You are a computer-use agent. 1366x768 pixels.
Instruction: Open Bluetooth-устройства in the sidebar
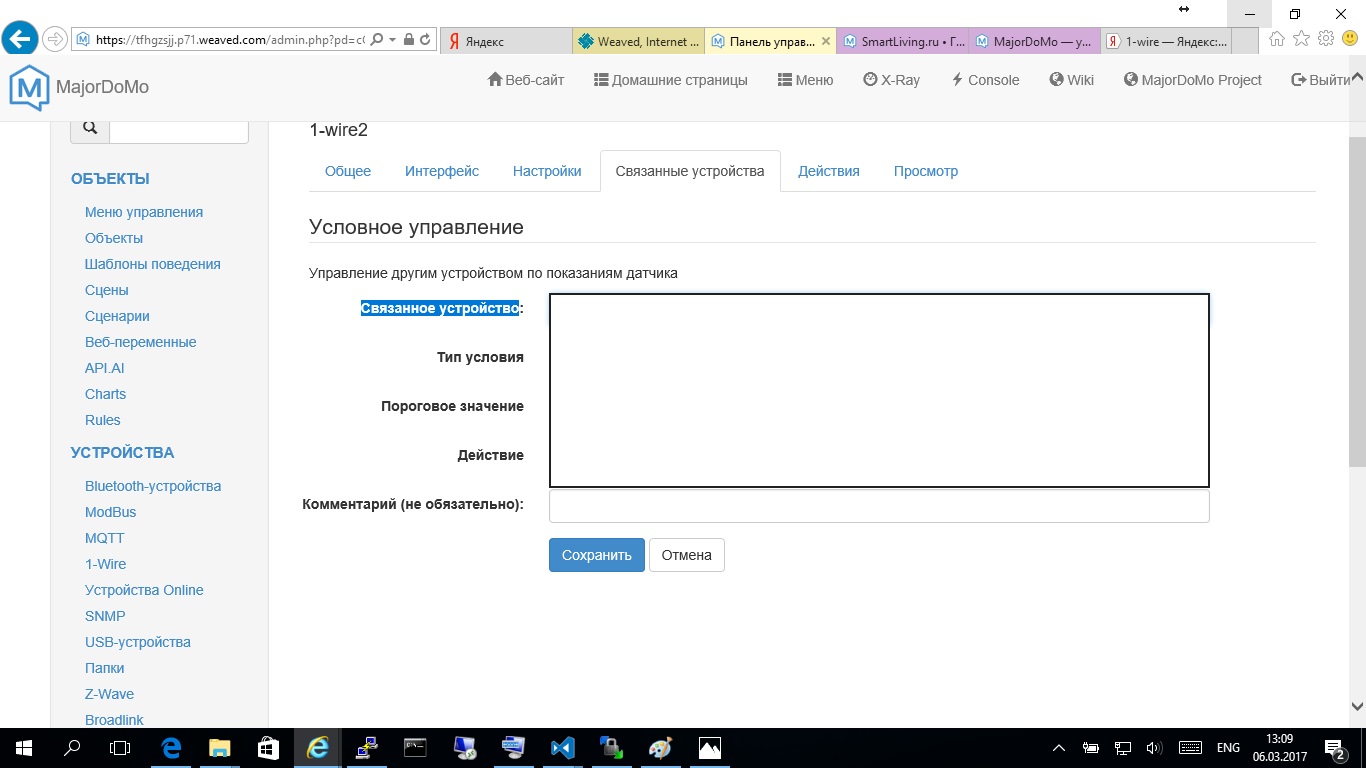coord(153,486)
